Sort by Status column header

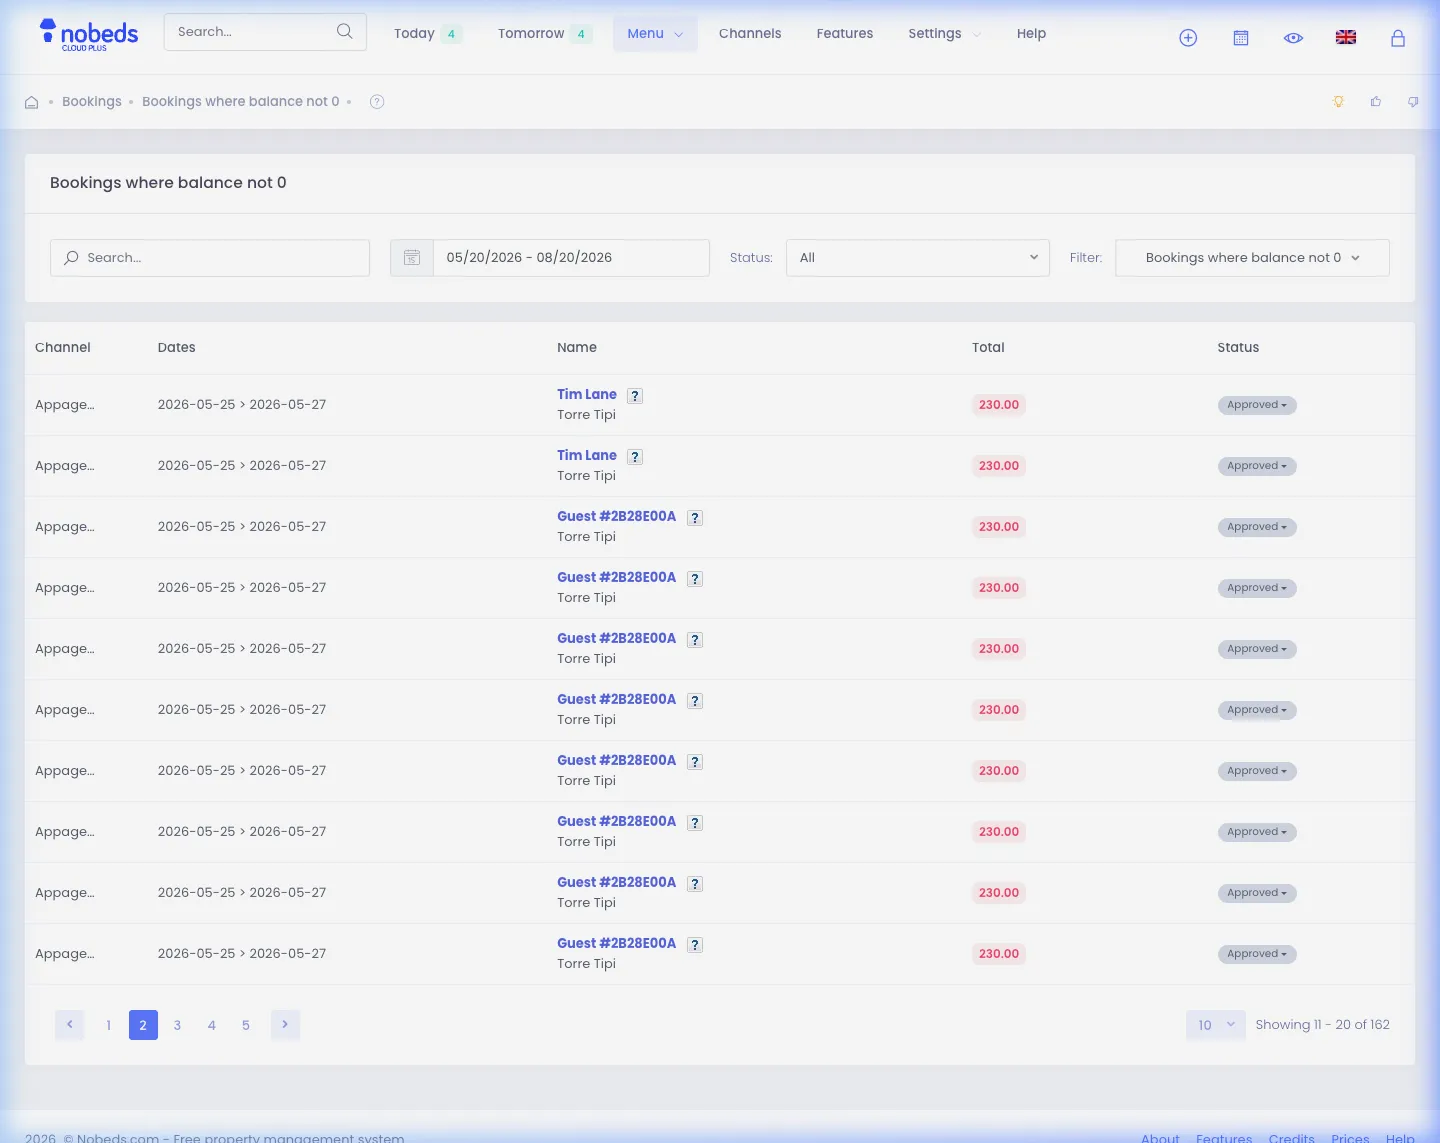tap(1238, 348)
